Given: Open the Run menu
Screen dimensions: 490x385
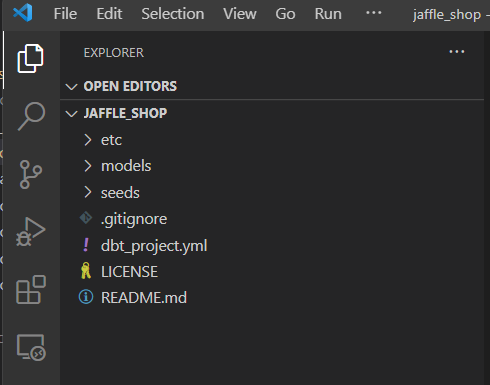Looking at the screenshot, I should coord(328,14).
